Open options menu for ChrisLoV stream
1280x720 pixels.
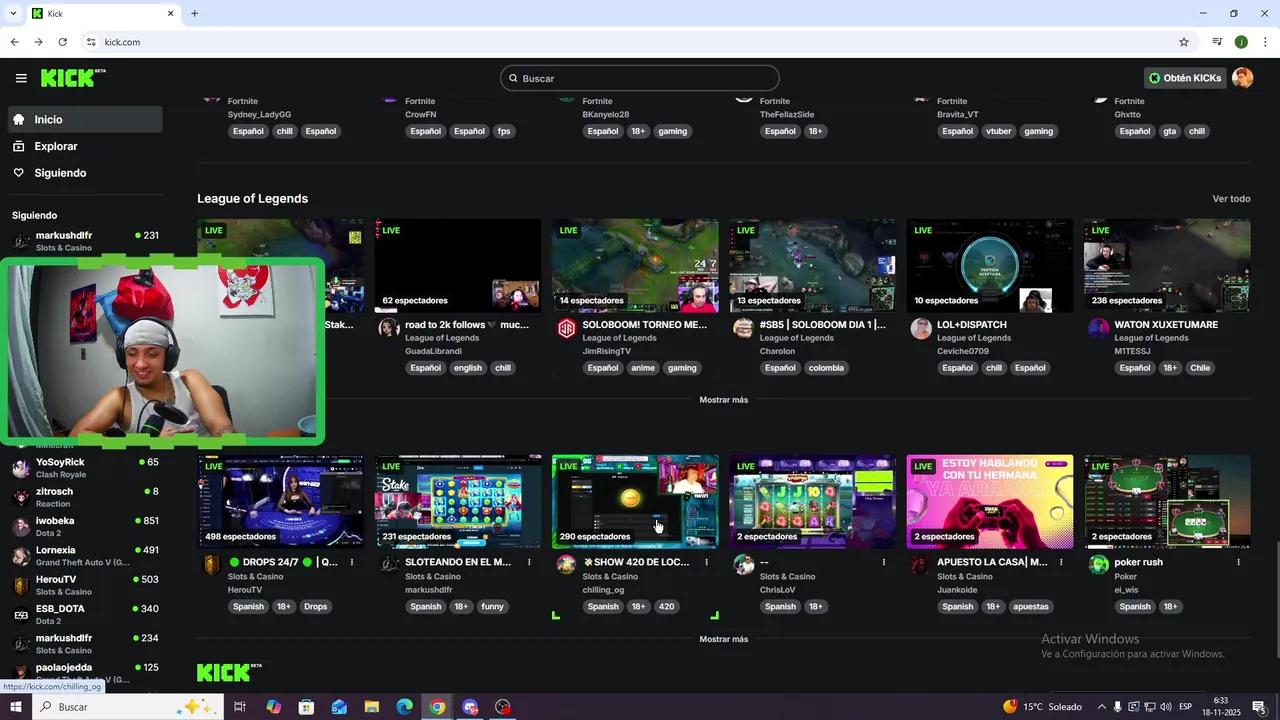coord(883,562)
